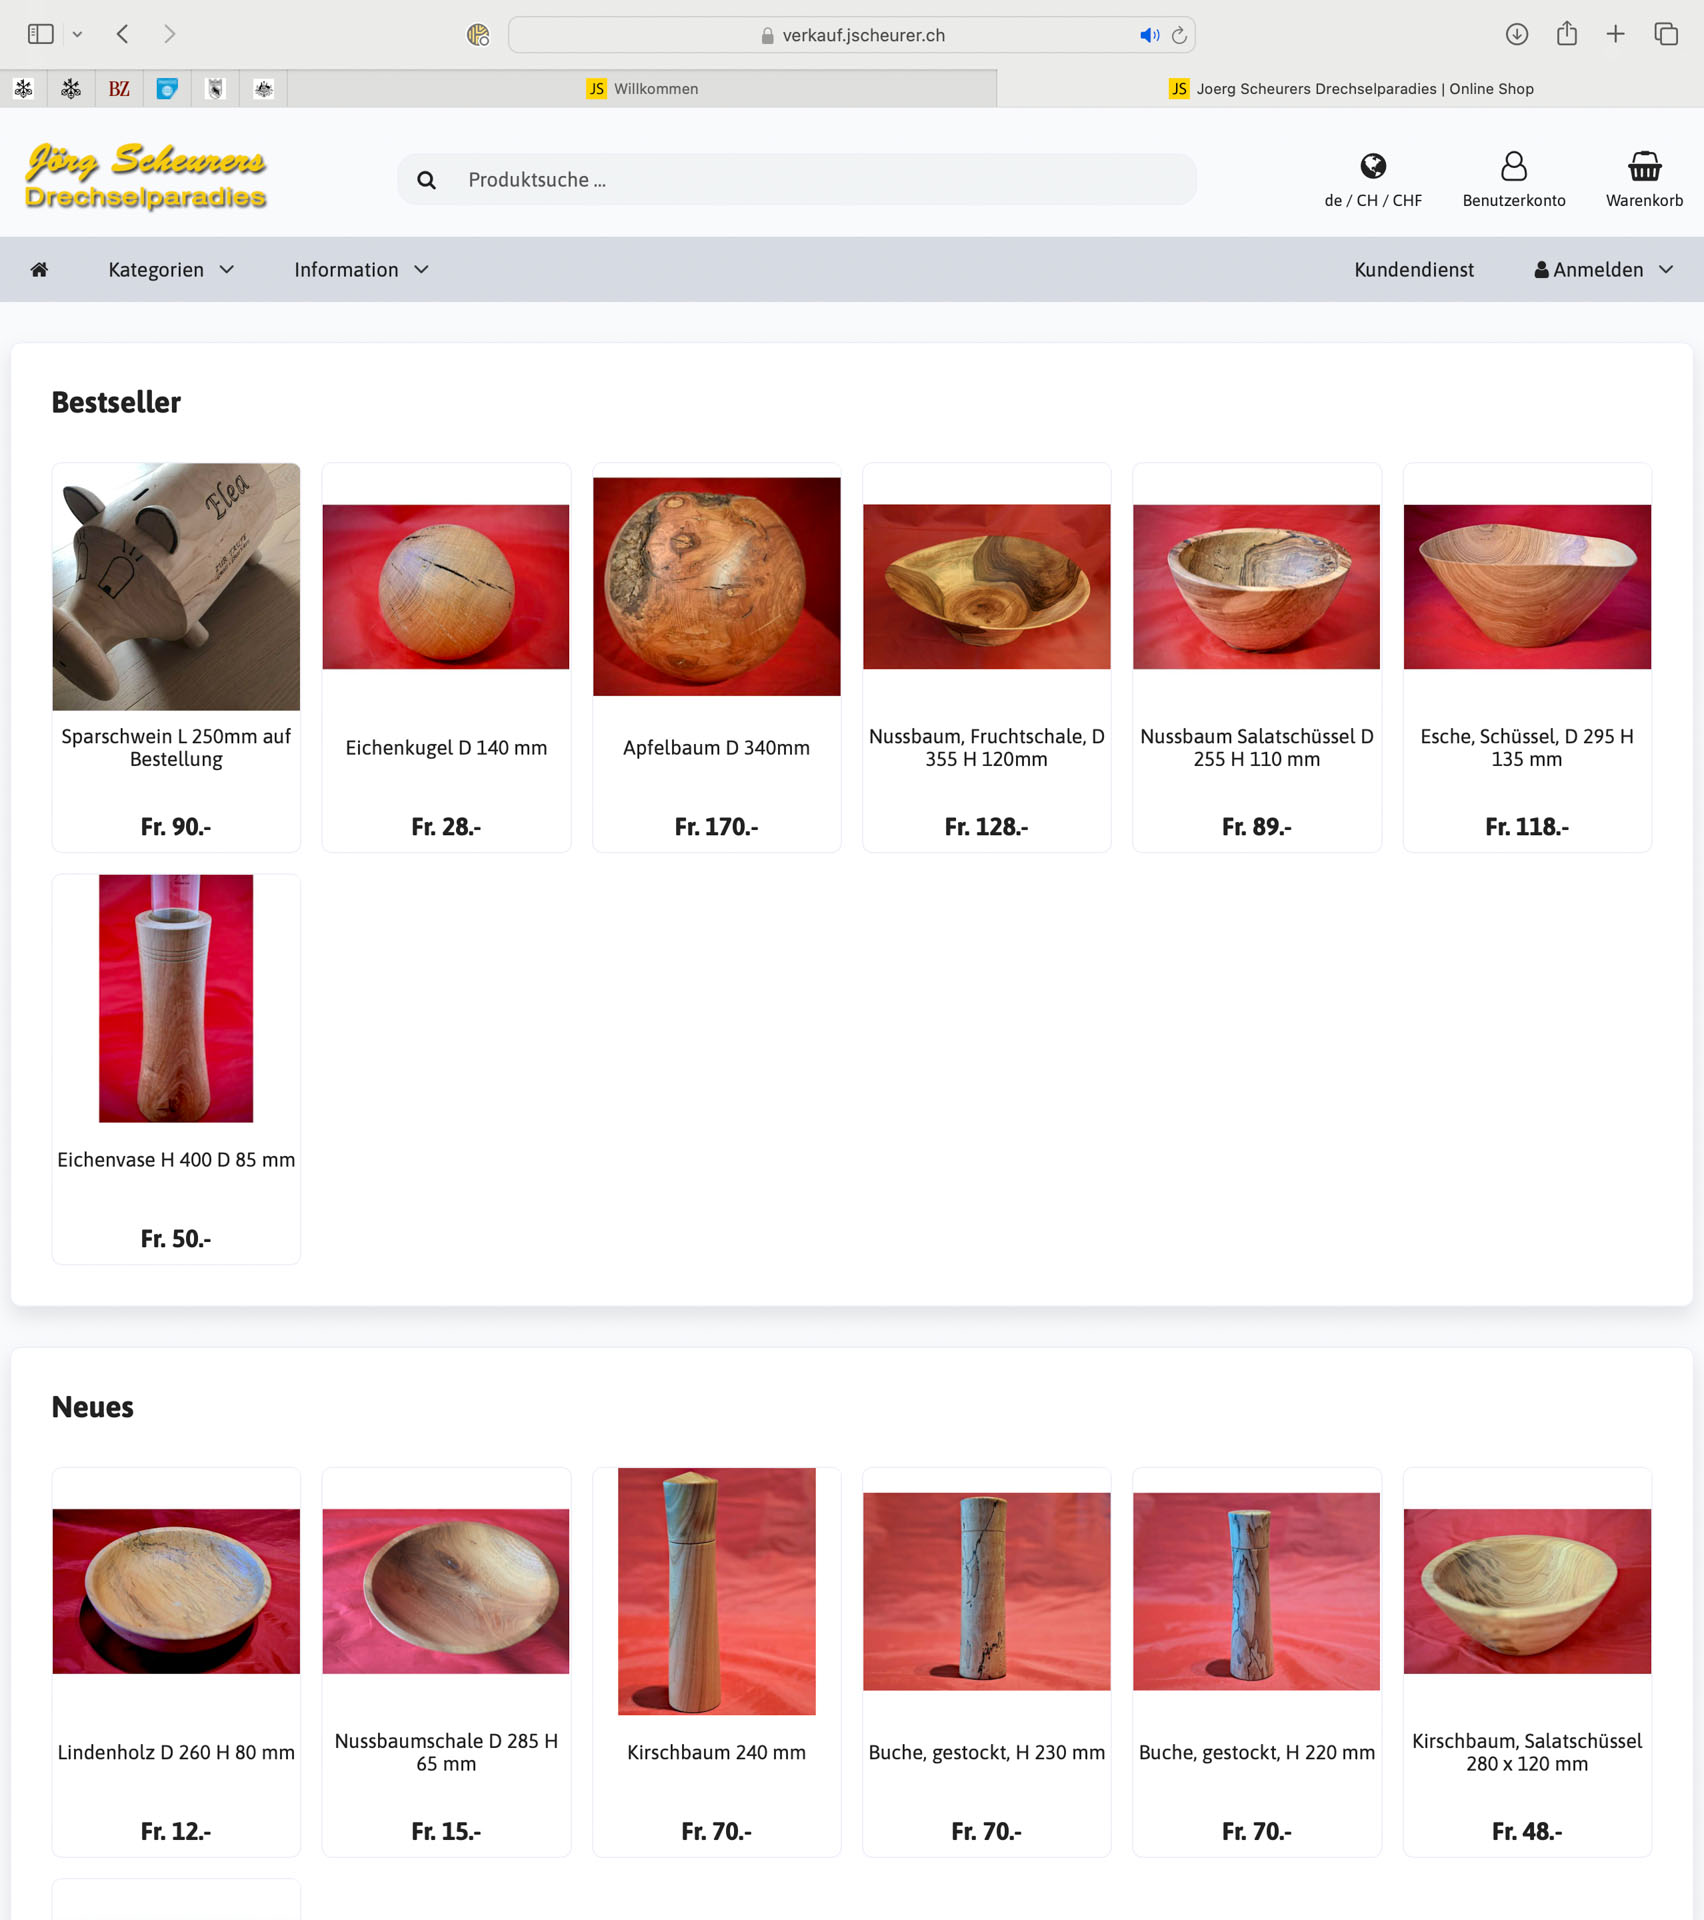1704x1920 pixels.
Task: Go back to previous page
Action: (x=122, y=34)
